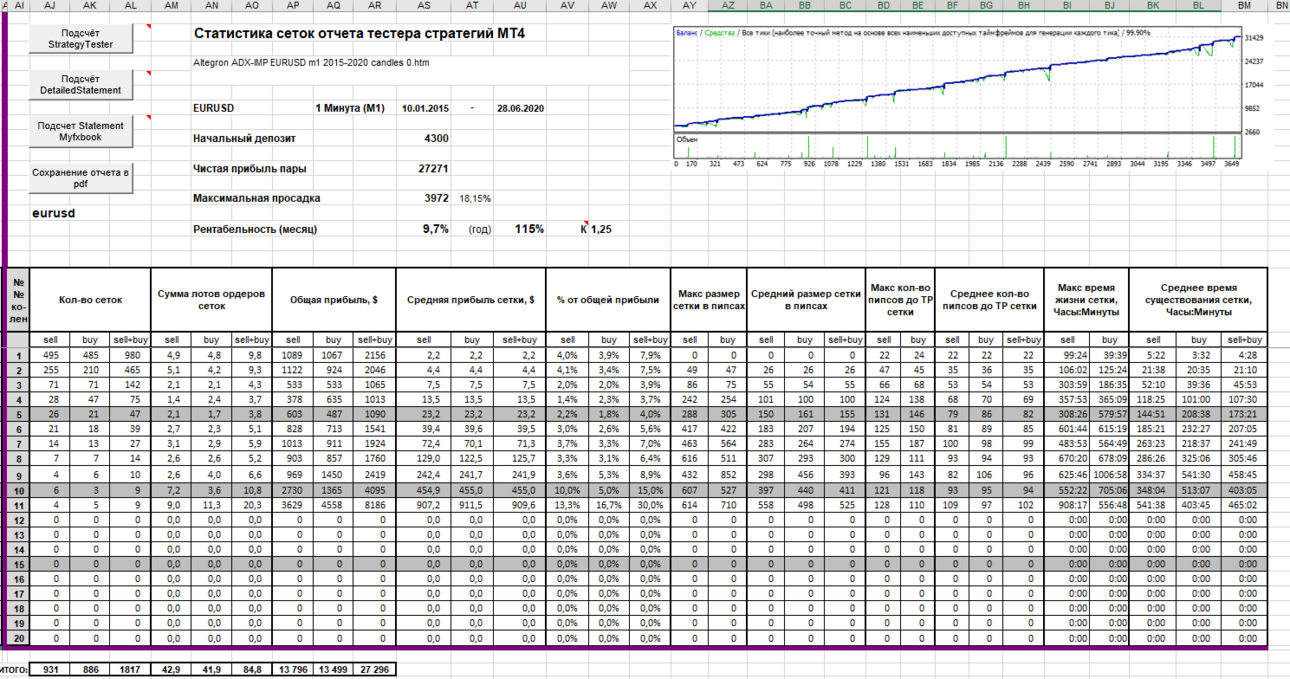Viewport: 1290px width, 679px height.
Task: Select the drawdown percentage '18,15%'
Action: point(475,199)
